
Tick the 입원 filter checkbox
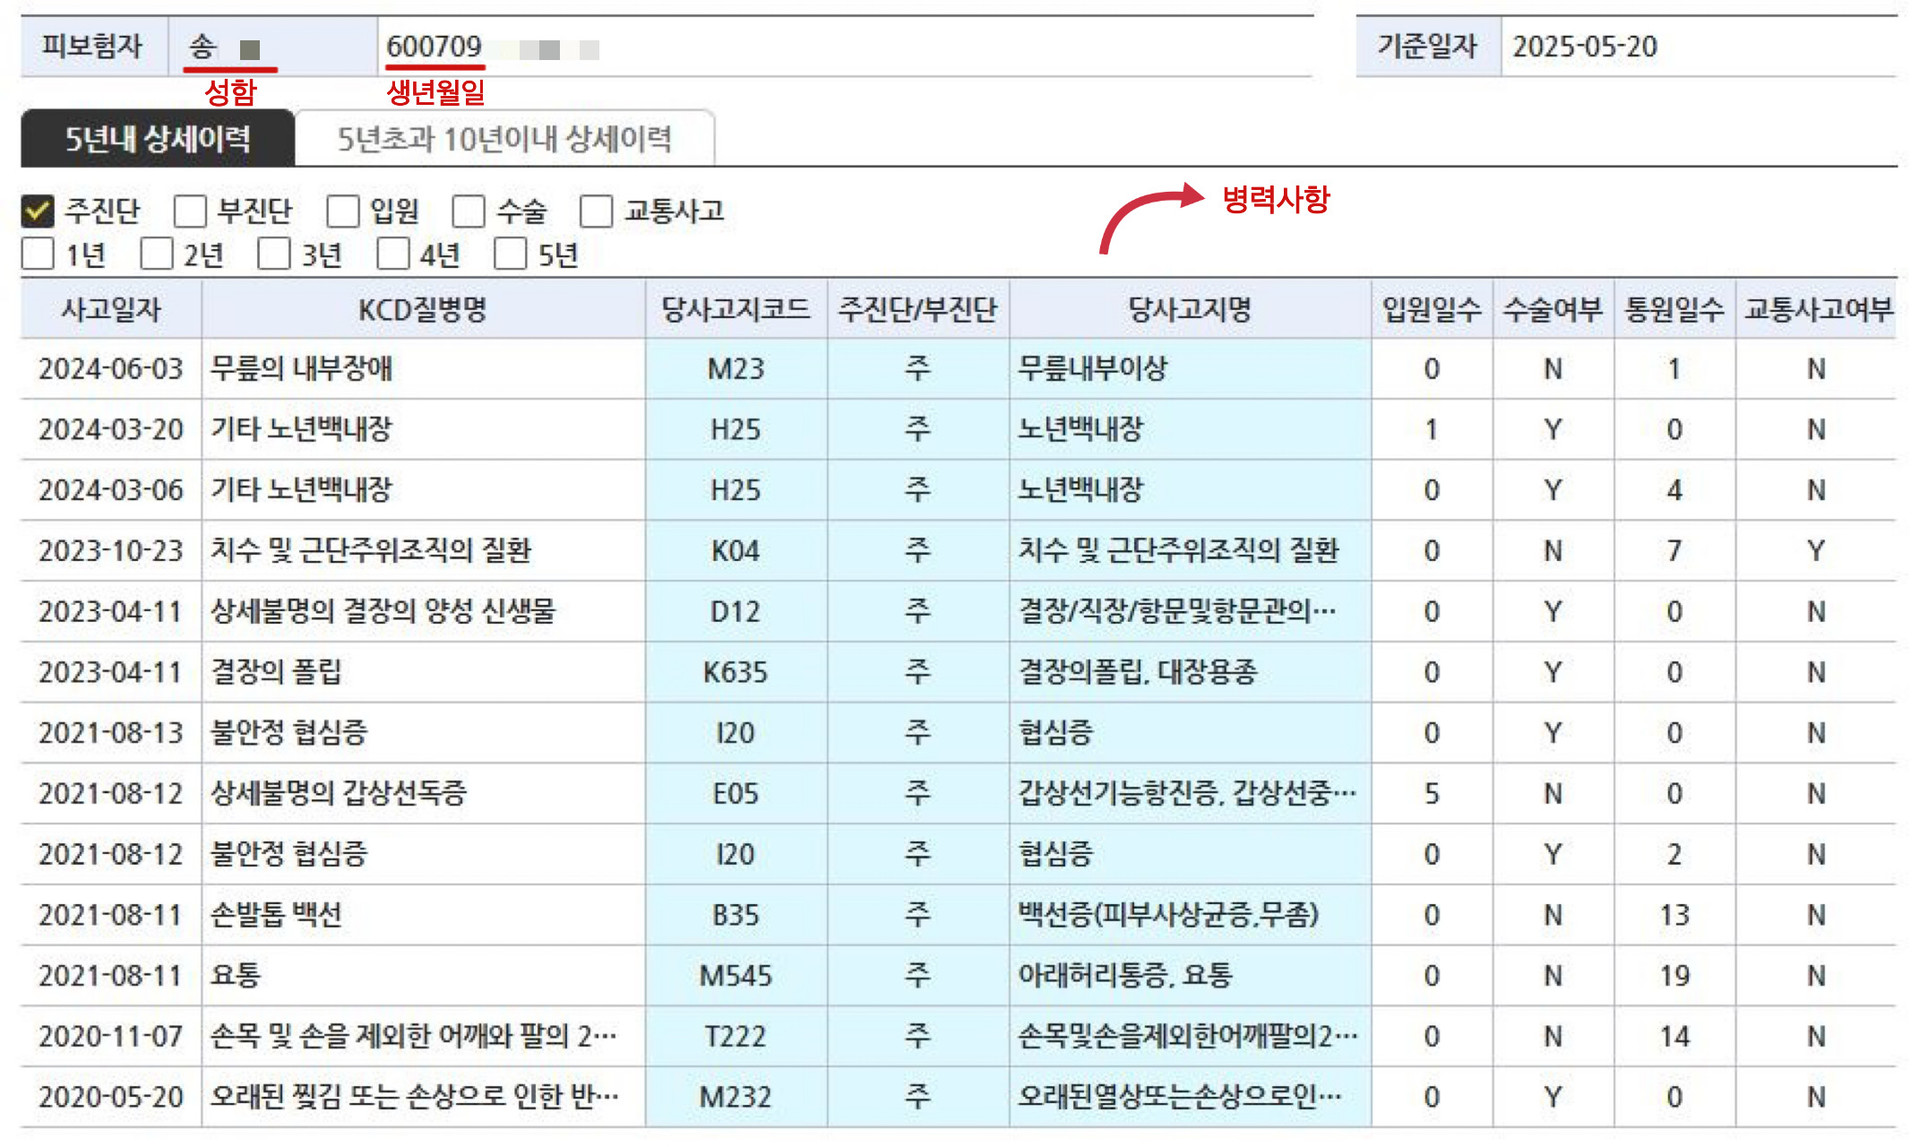tap(343, 211)
